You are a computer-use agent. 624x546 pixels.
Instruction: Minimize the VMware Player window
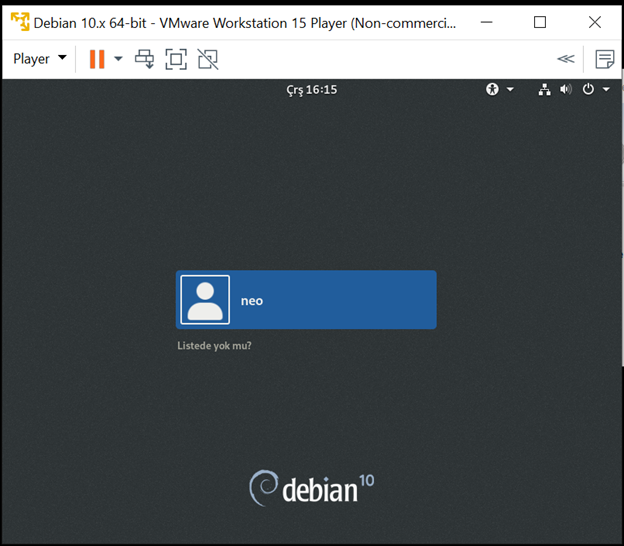click(483, 22)
